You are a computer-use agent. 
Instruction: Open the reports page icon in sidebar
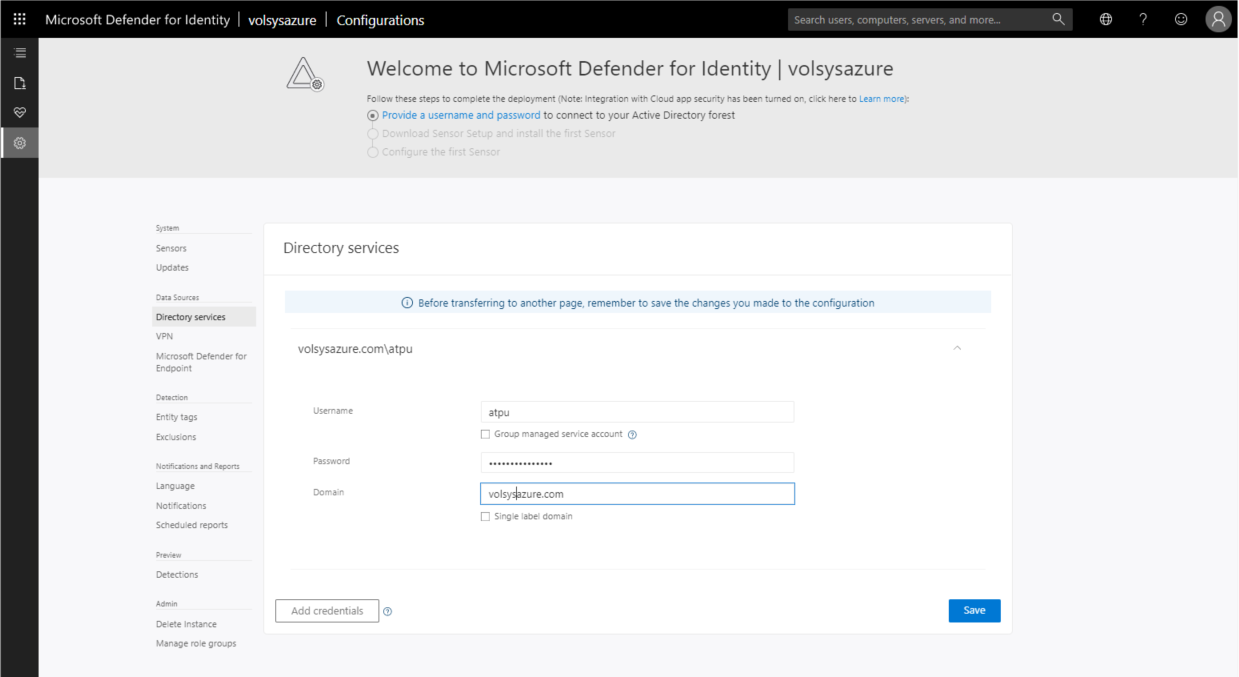point(19,83)
